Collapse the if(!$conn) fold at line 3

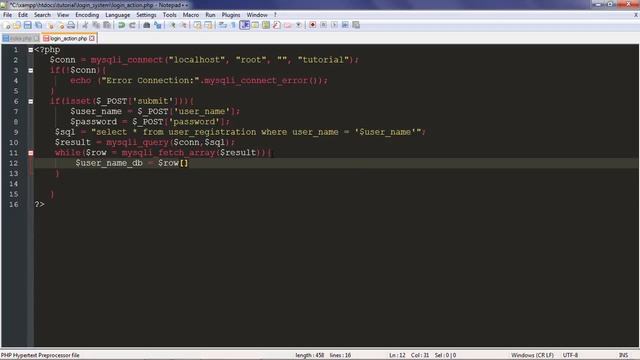(31, 70)
